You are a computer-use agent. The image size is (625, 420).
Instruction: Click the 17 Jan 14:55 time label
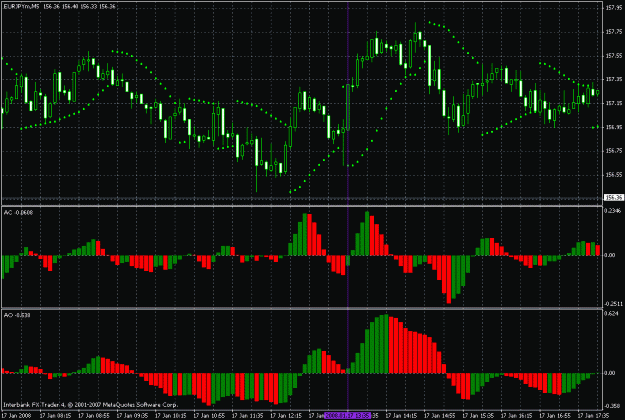[440, 416]
